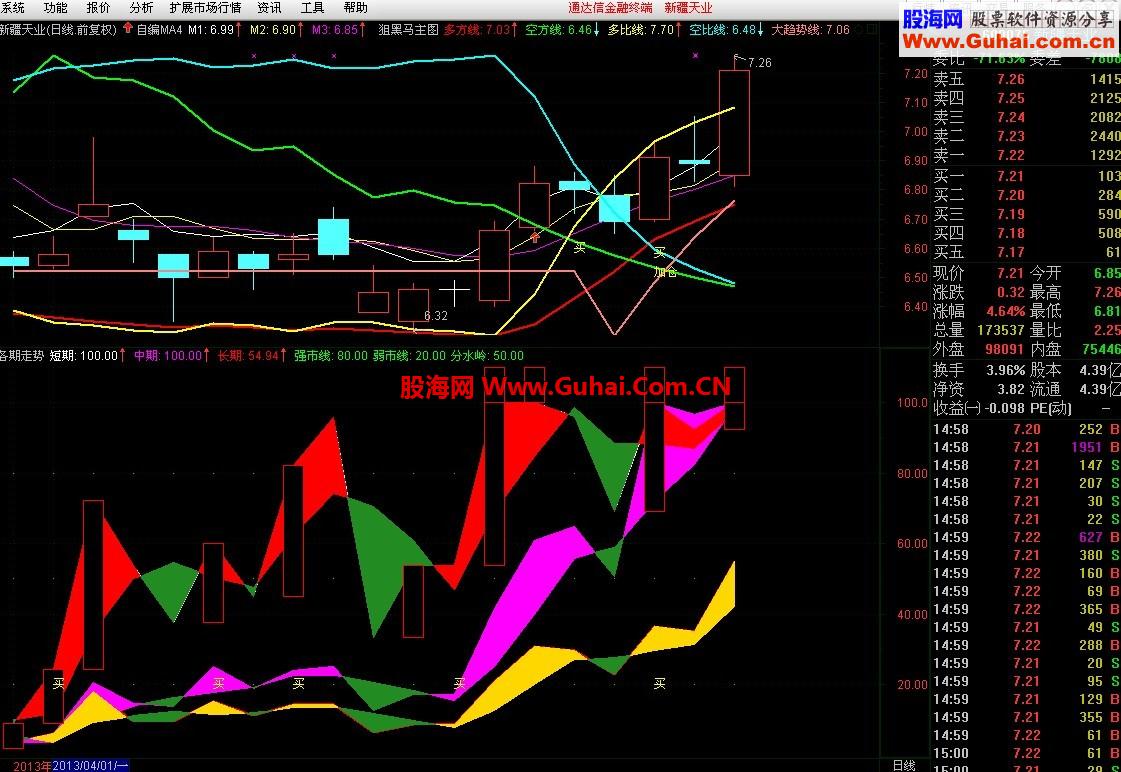Open the 帮助 menu
This screenshot has width=1121, height=772.
click(355, 8)
